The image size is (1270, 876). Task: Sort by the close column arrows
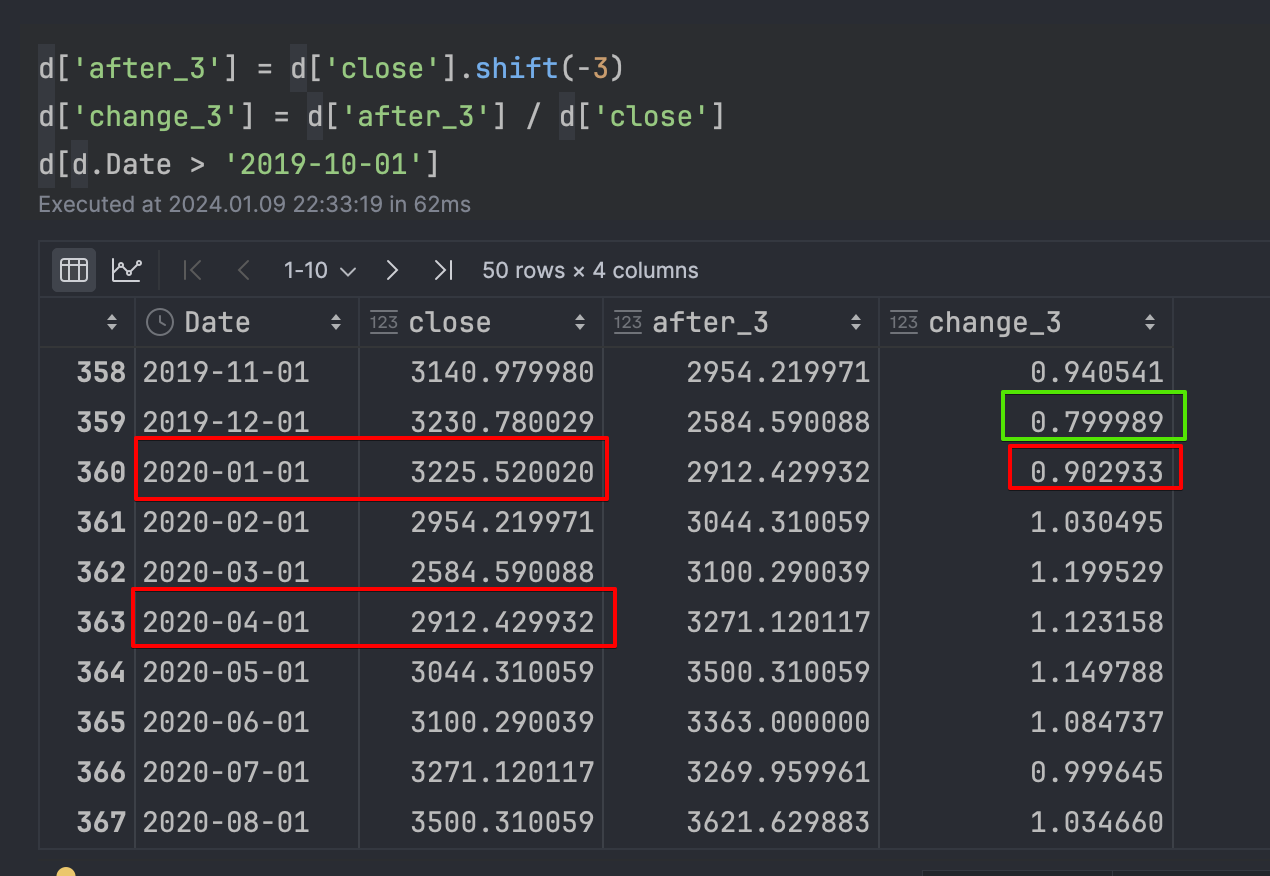(x=580, y=322)
